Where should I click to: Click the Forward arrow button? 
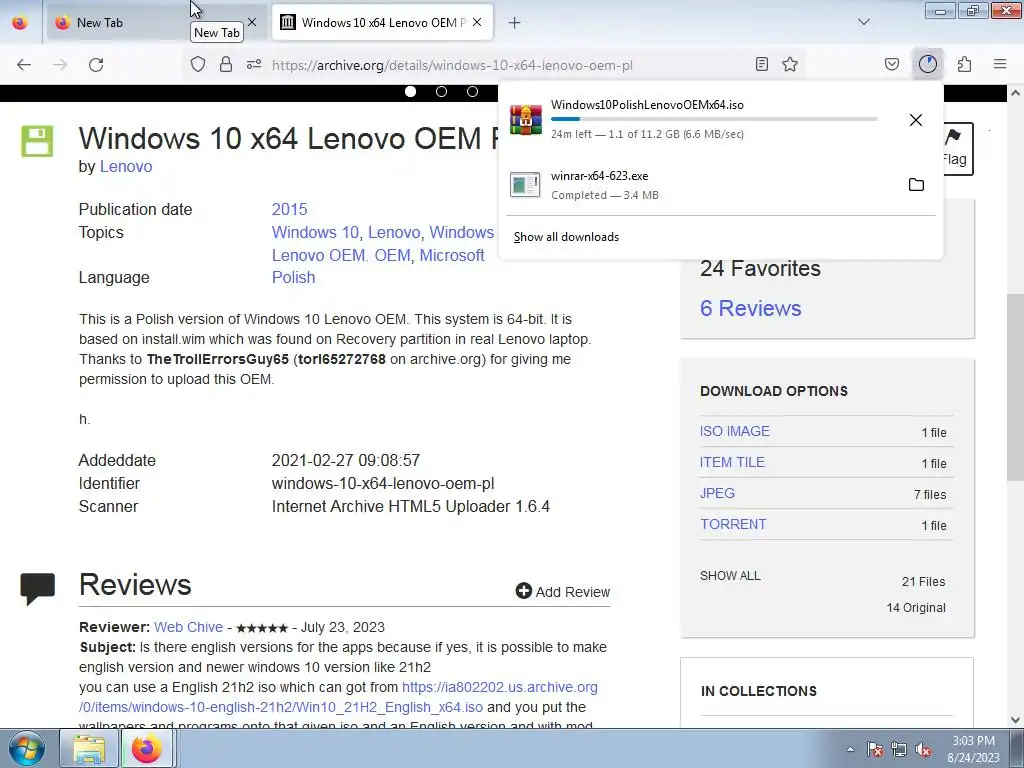tap(60, 65)
